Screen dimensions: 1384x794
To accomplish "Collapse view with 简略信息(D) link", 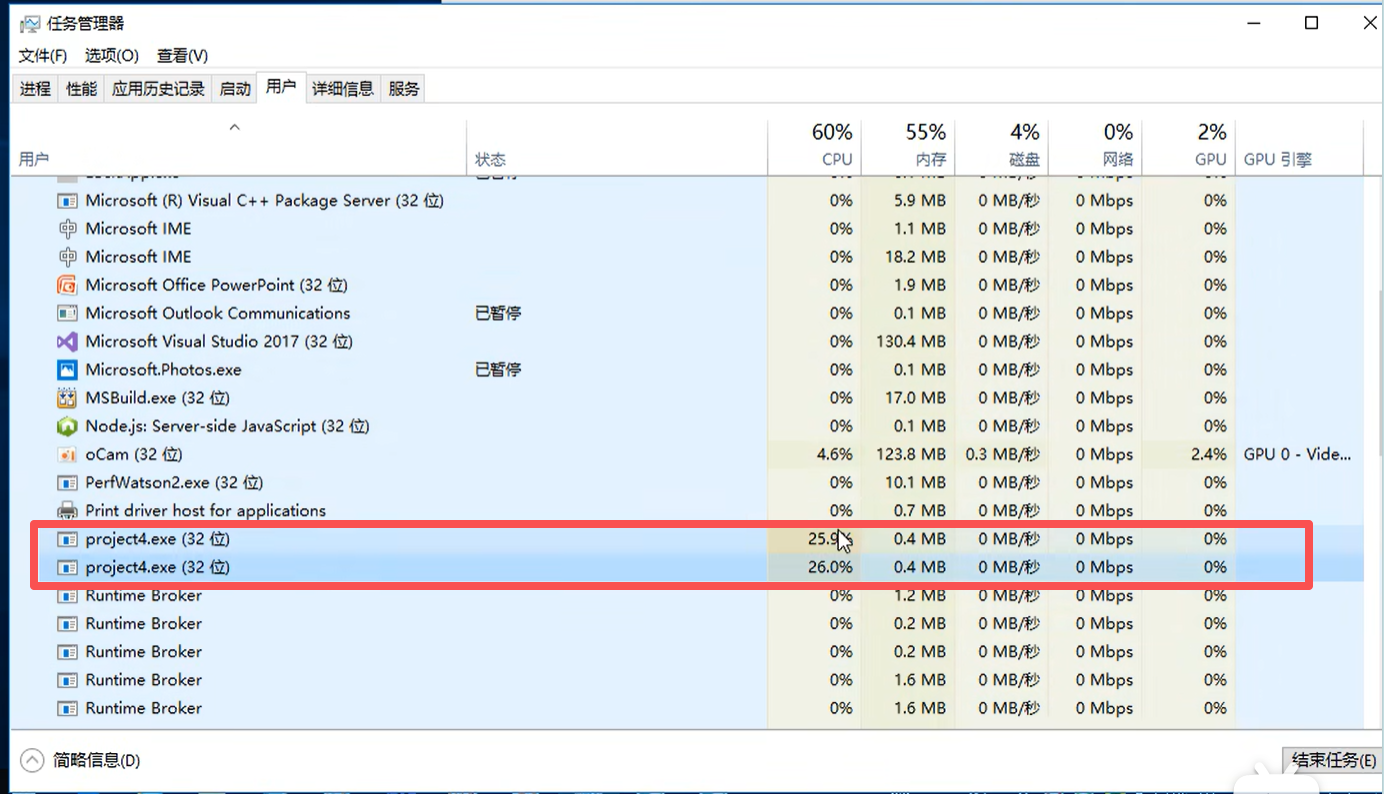I will coord(97,761).
